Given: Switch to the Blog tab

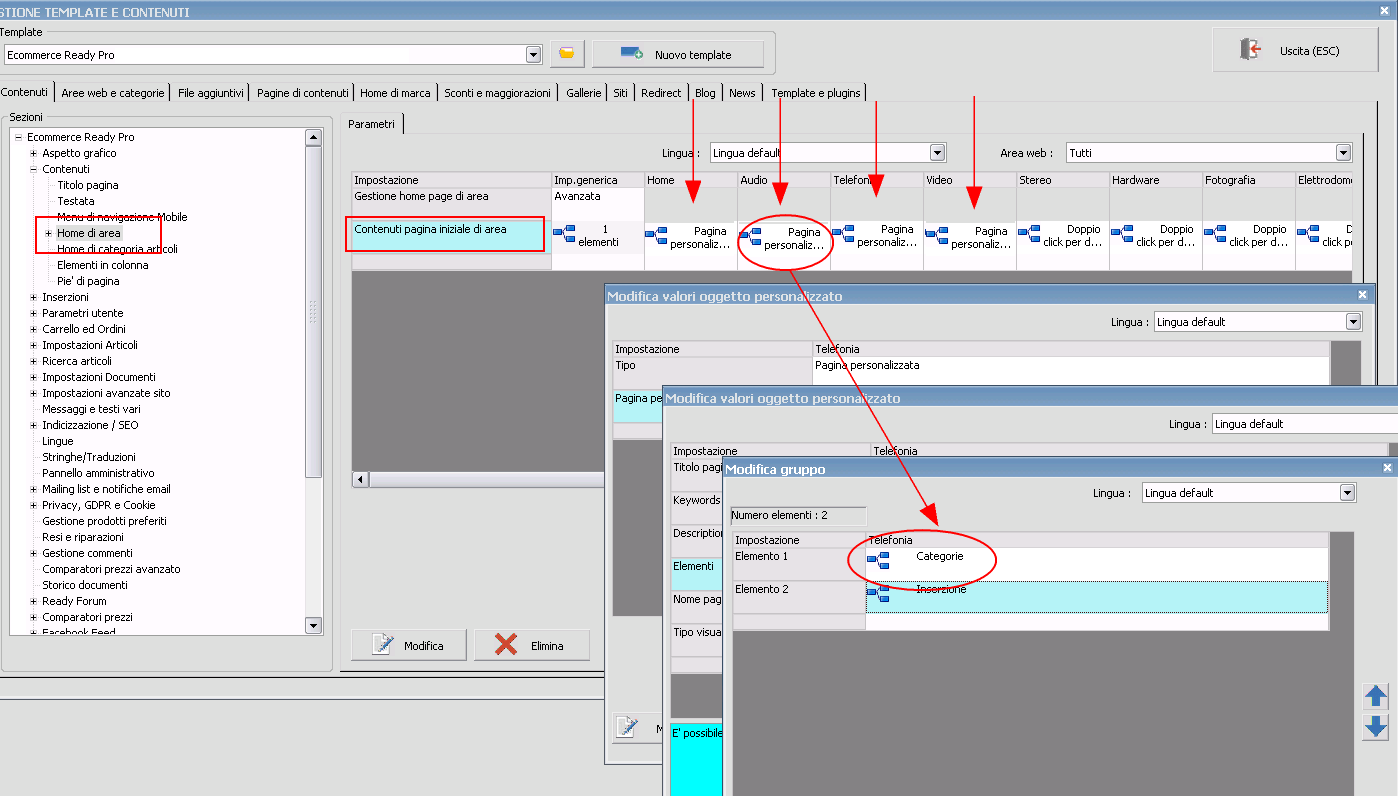Looking at the screenshot, I should point(705,93).
